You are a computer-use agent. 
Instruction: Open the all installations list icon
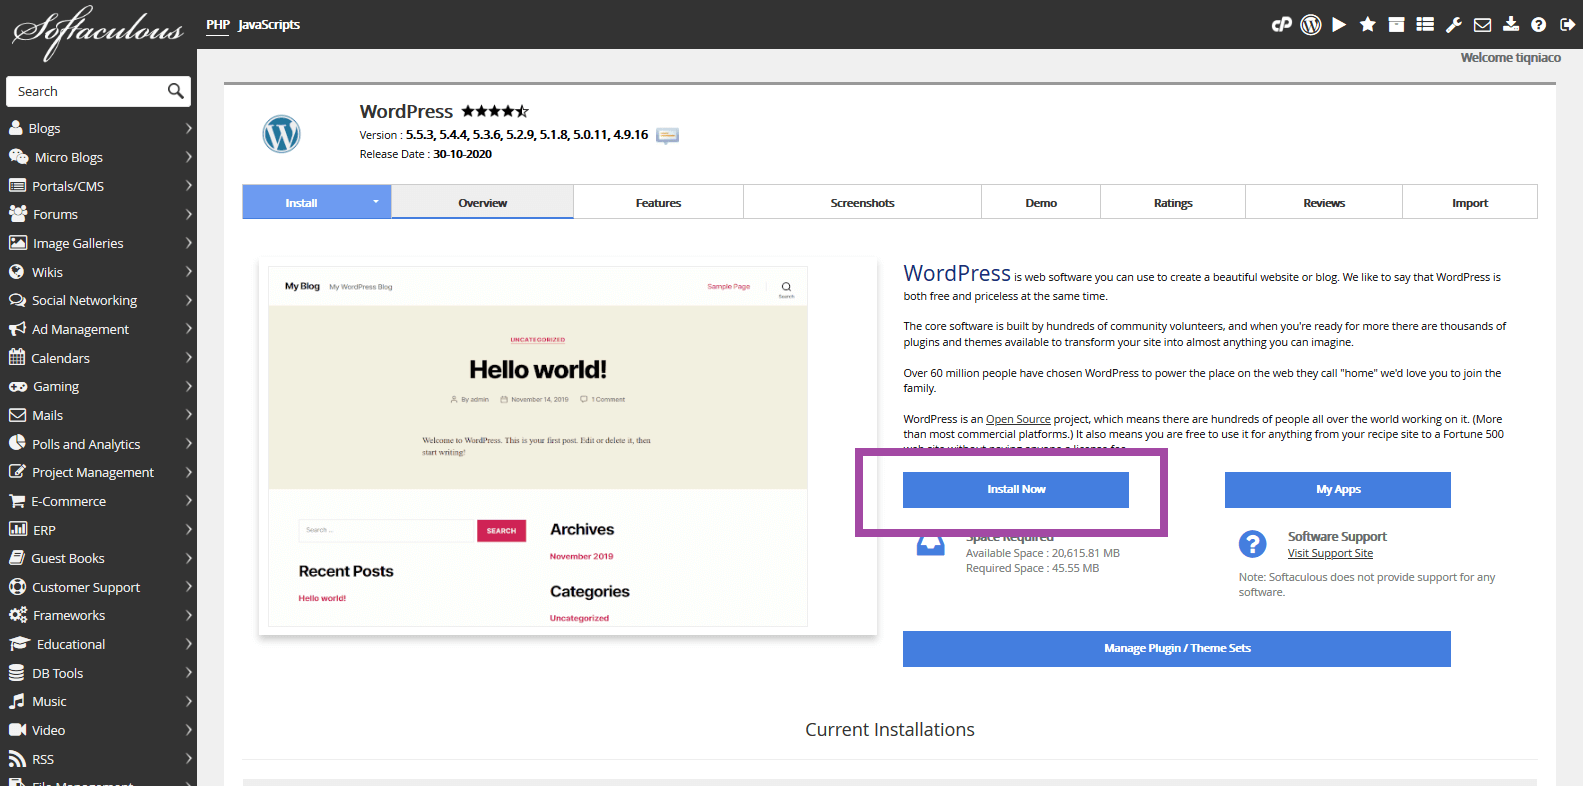[x=1425, y=25]
